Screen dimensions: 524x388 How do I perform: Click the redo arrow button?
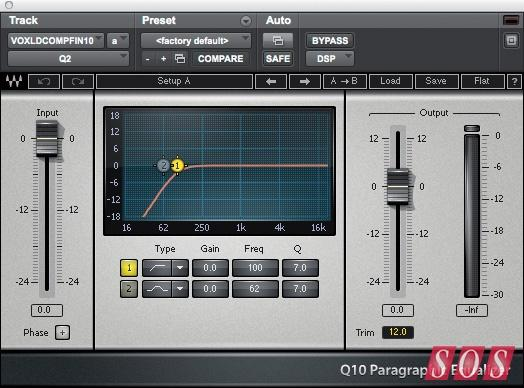pyautogui.click(x=78, y=82)
